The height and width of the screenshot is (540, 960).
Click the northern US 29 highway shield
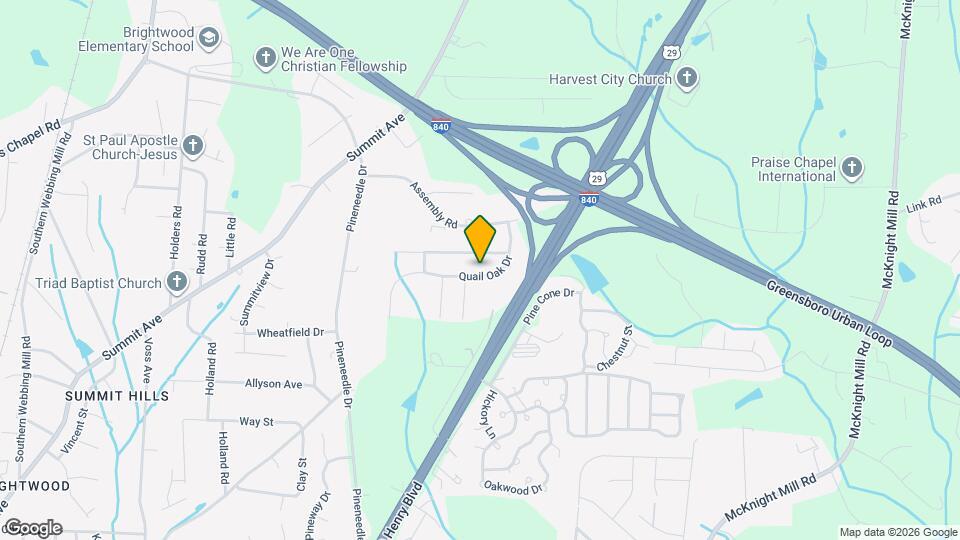[672, 53]
